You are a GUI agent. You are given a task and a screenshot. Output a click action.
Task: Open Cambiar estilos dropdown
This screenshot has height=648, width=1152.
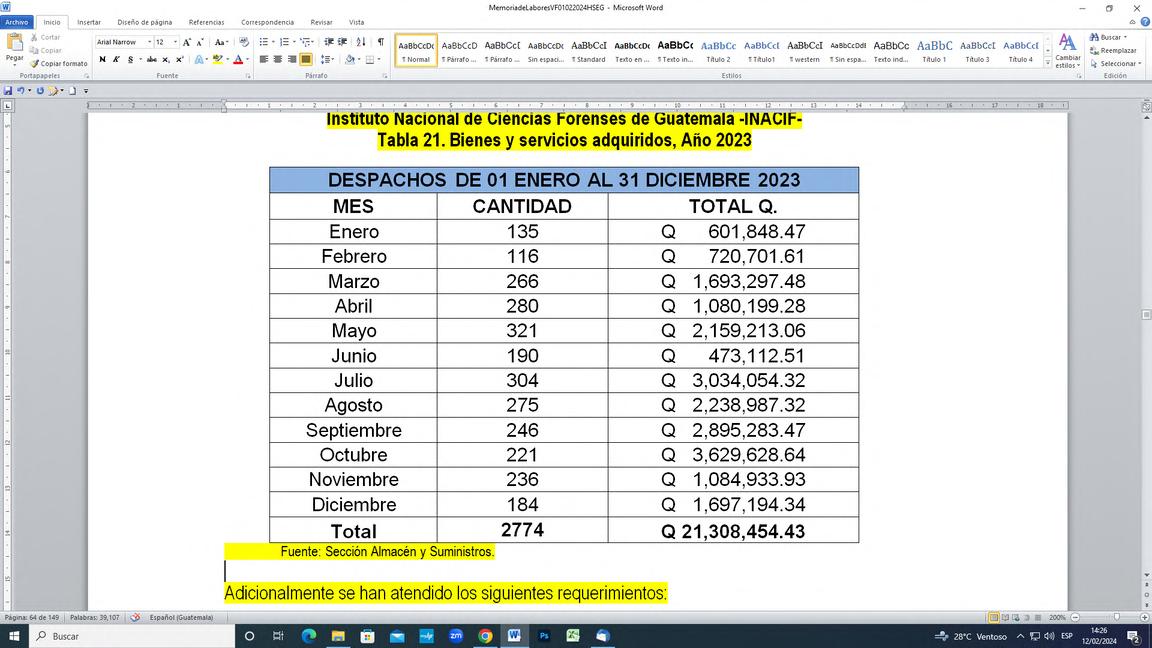[x=1068, y=51]
